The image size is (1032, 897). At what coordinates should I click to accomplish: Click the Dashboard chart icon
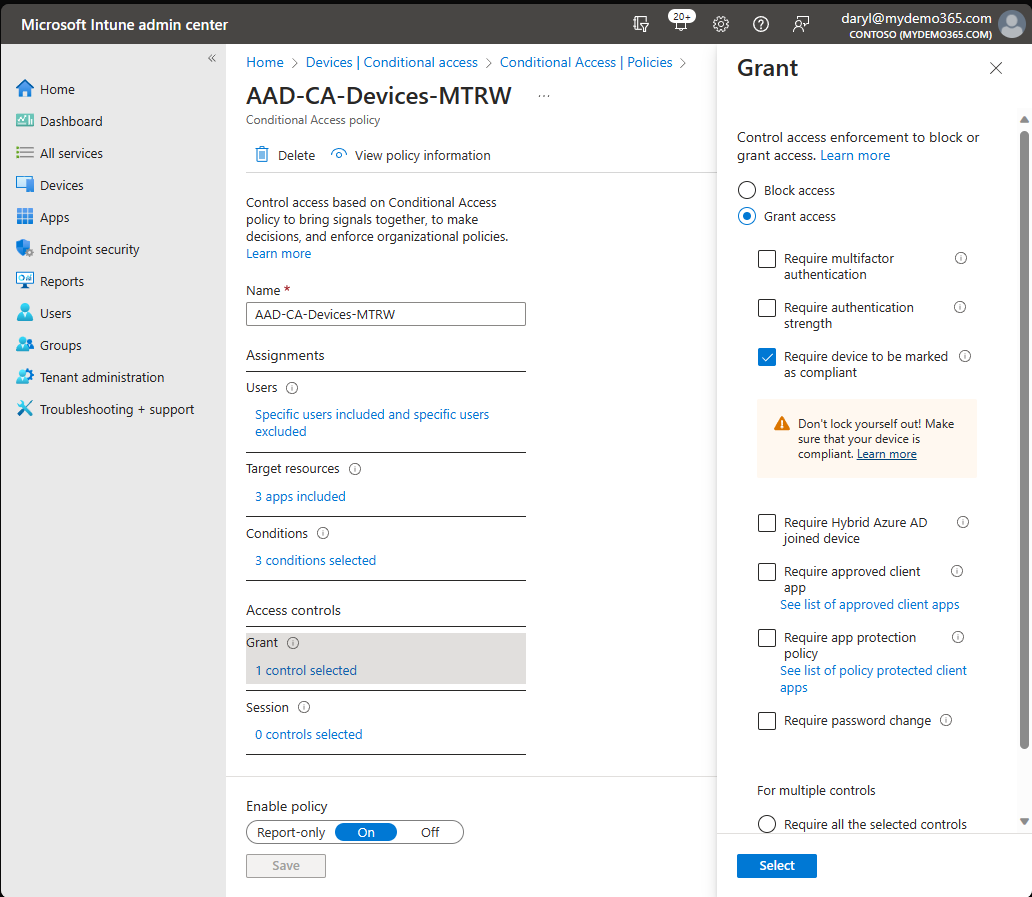[25, 120]
